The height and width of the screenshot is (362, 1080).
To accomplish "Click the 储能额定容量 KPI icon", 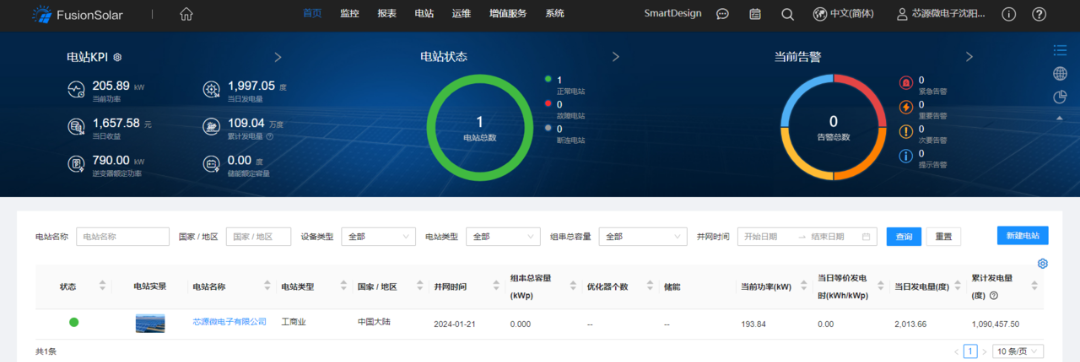I will pyautogui.click(x=211, y=164).
